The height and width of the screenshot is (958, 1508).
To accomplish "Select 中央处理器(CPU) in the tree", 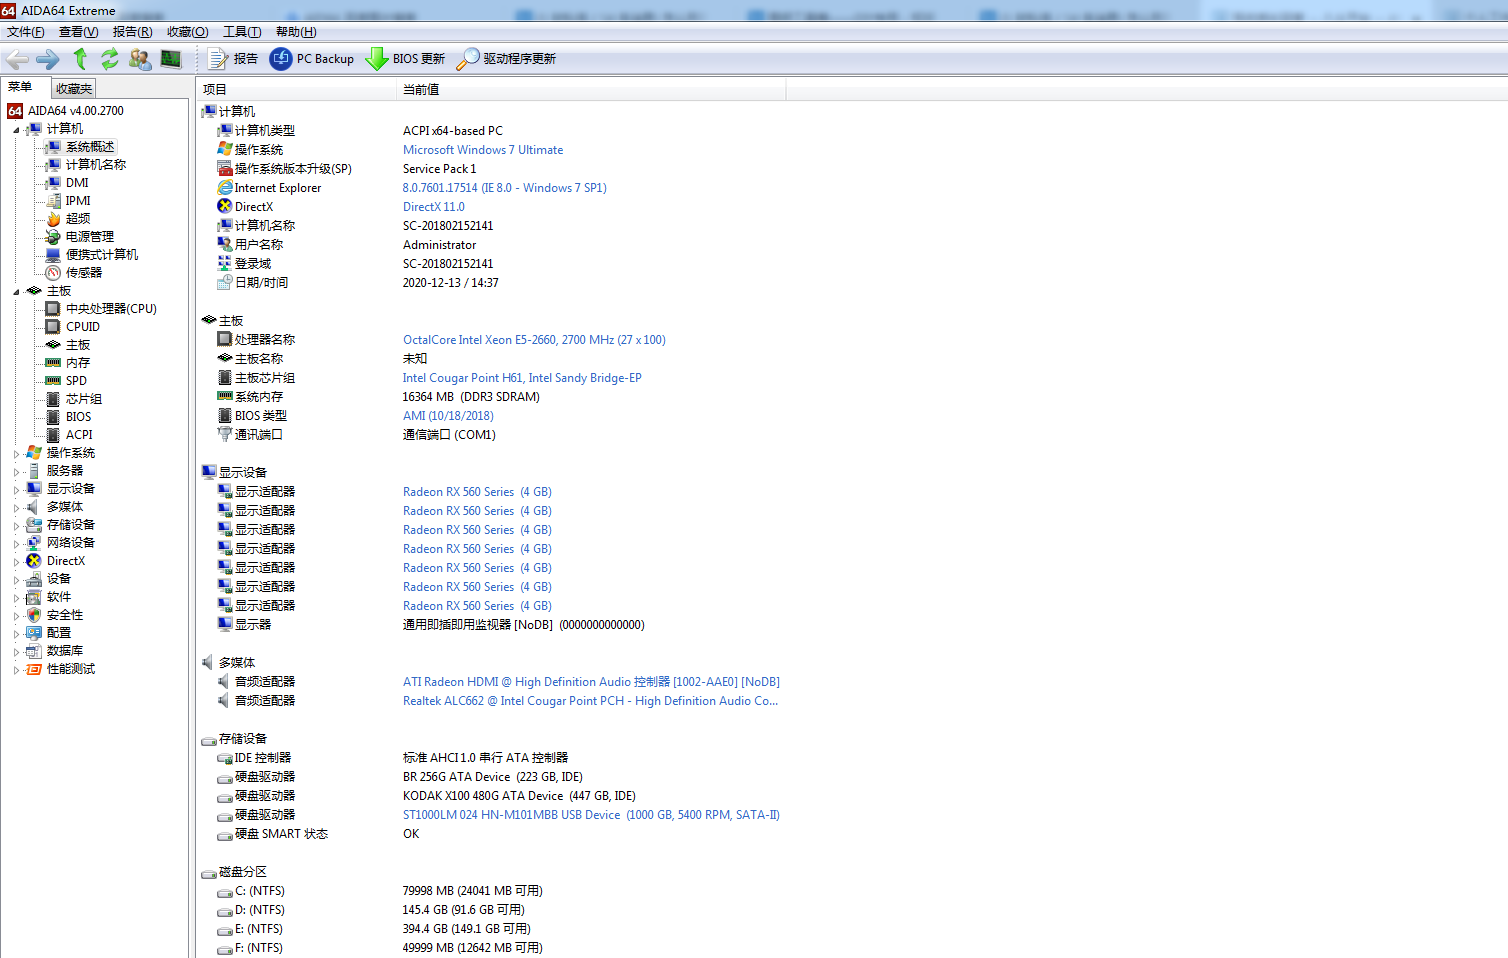I will pyautogui.click(x=111, y=309).
